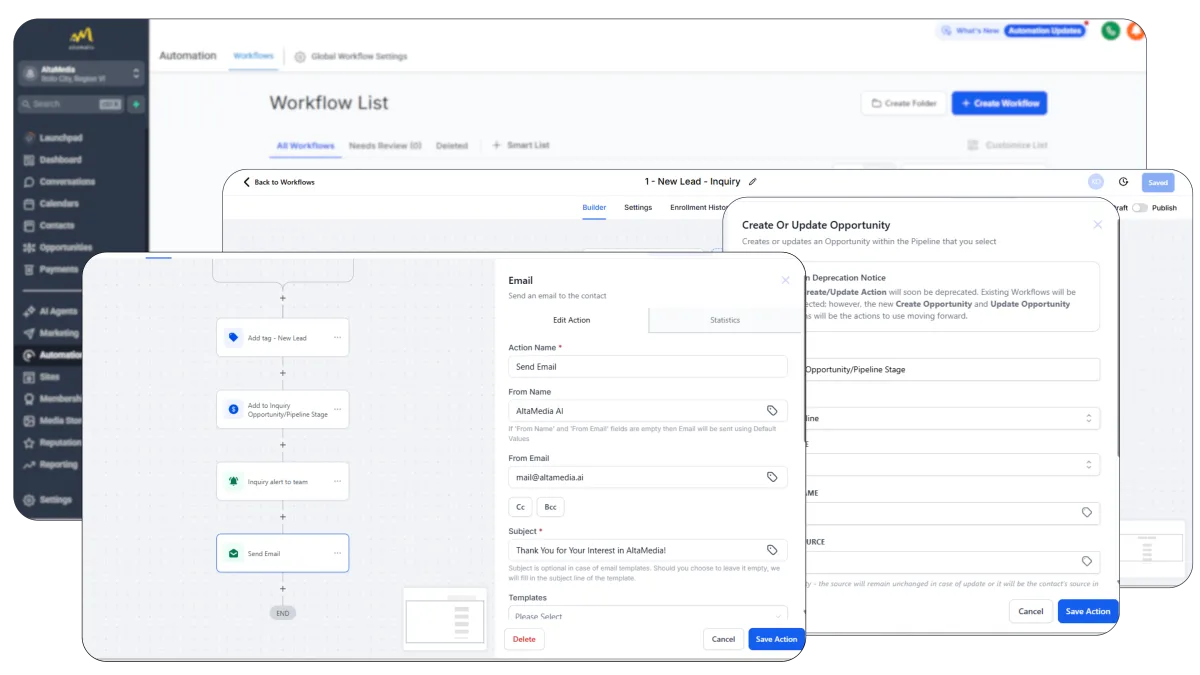Screen dimensions: 1200x675
Task: Open Conversations chat icon in sidebar
Action: click(30, 182)
